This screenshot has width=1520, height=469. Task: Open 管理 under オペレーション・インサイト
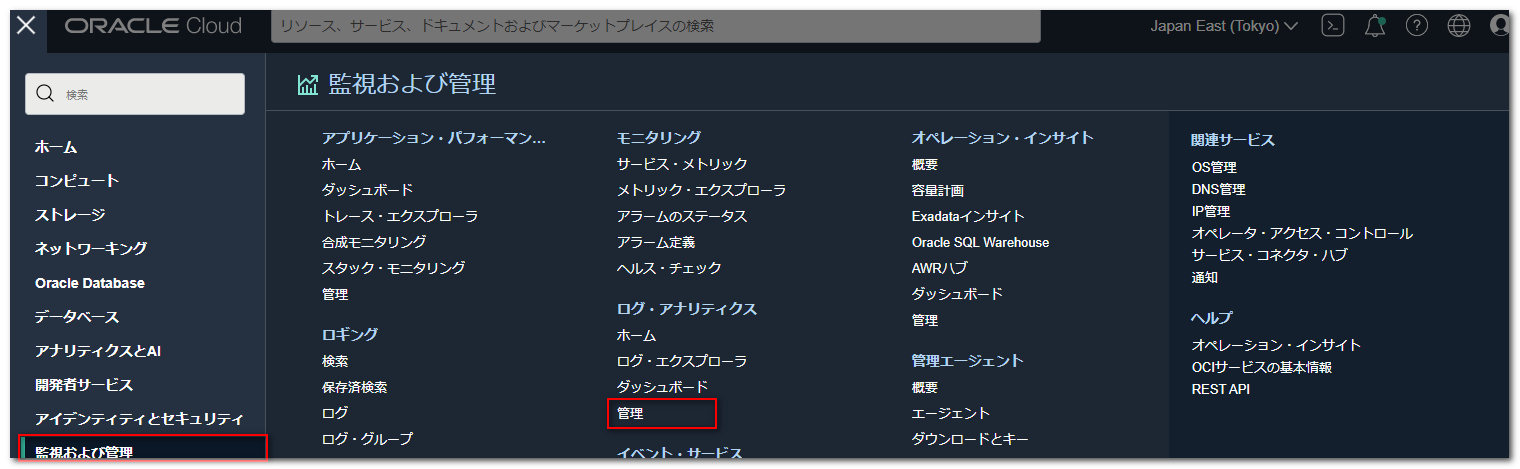point(925,320)
